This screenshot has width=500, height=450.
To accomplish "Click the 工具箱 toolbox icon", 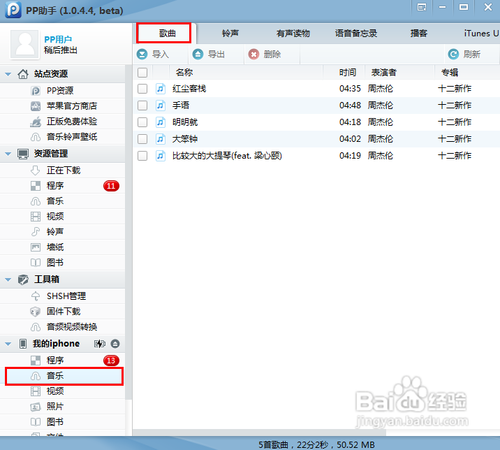I will point(23,279).
